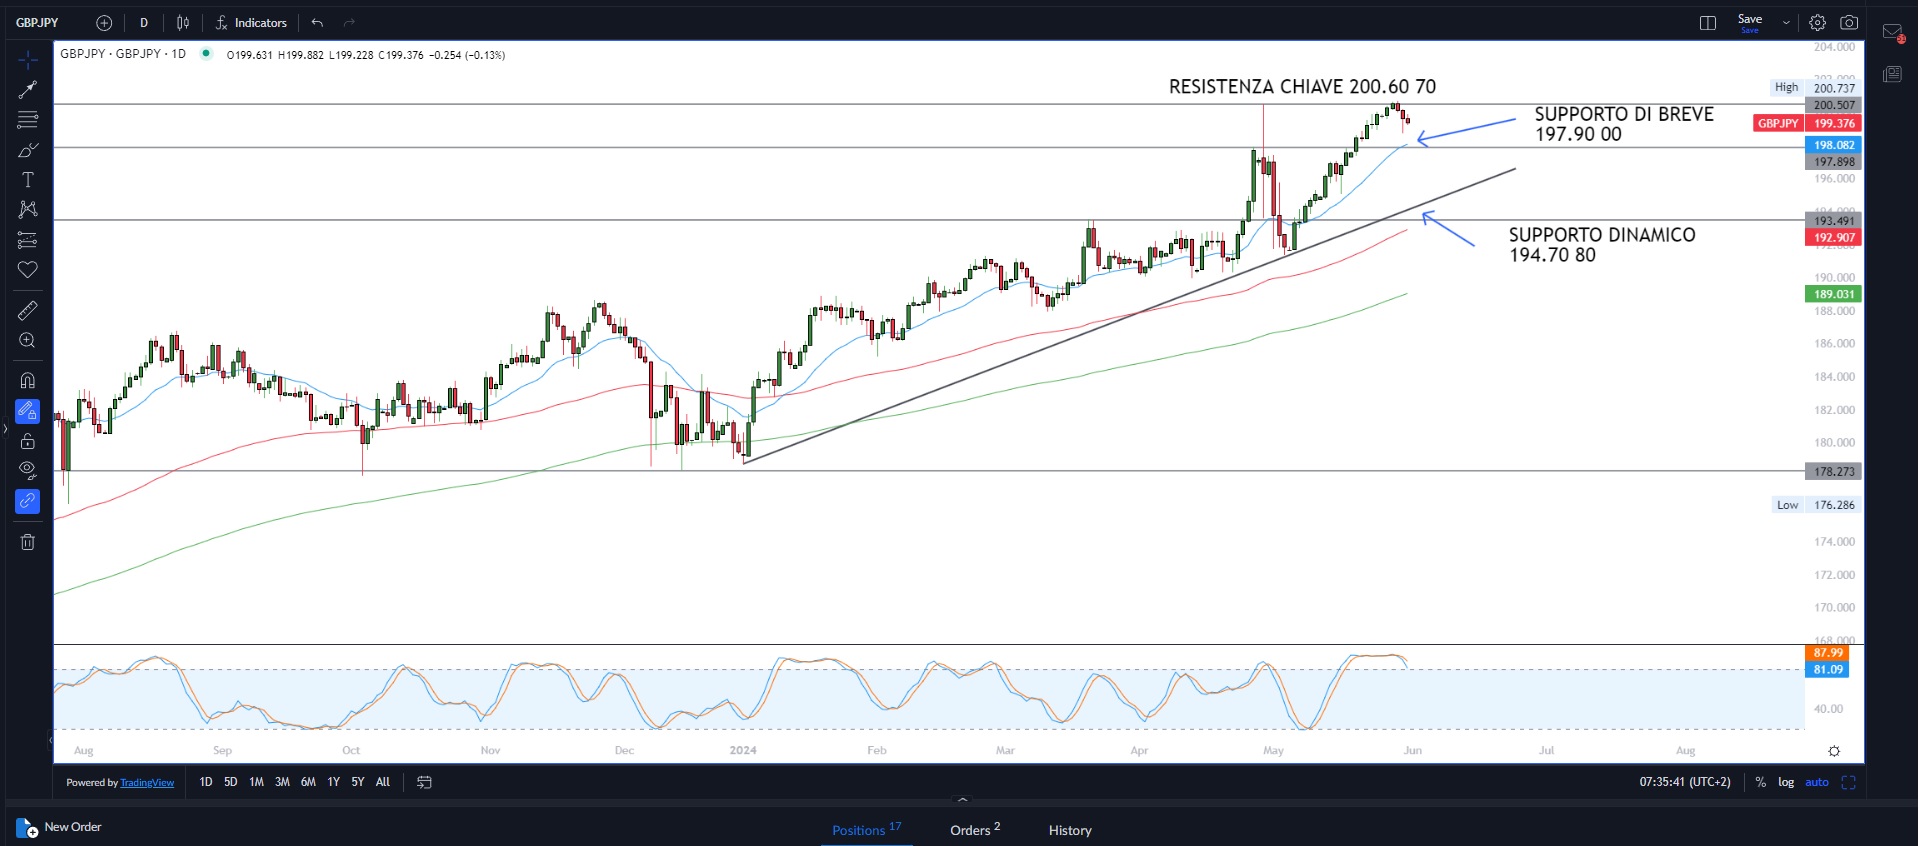Select the trend line drawing tool
The height and width of the screenshot is (846, 1920).
point(27,90)
